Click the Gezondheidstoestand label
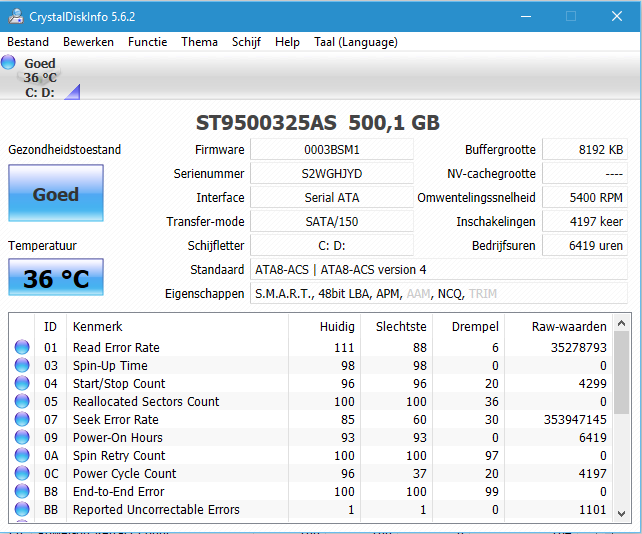This screenshot has width=642, height=534. click(65, 149)
